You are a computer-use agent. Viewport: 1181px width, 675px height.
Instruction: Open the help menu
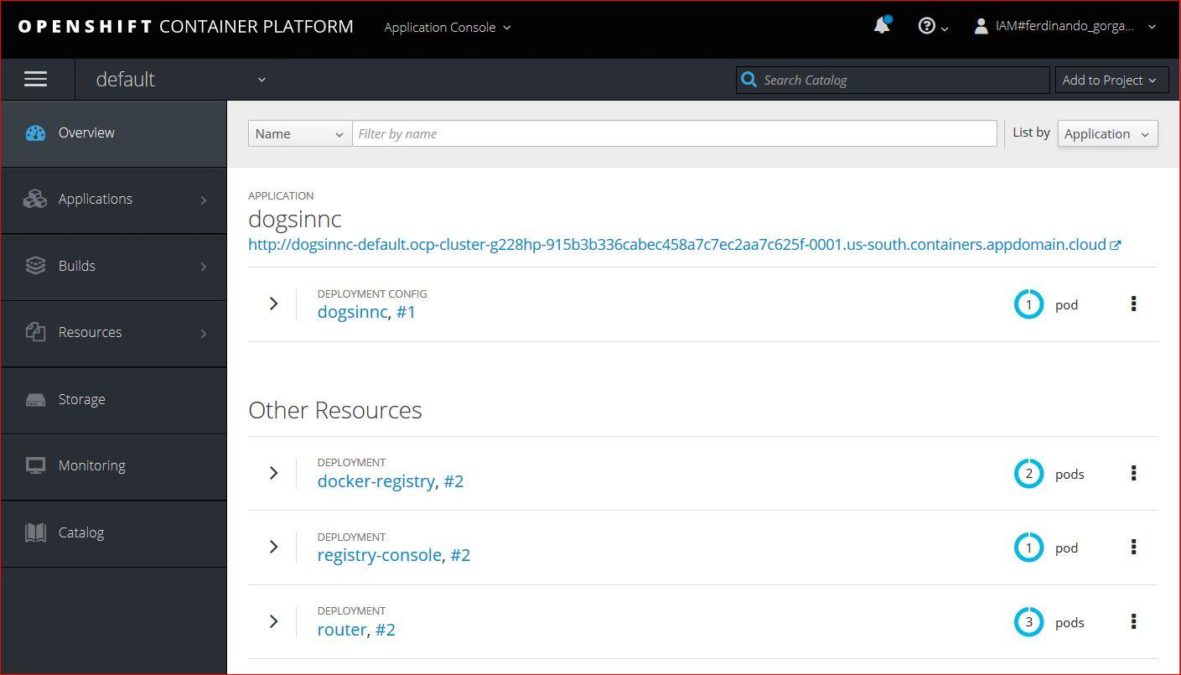(929, 24)
